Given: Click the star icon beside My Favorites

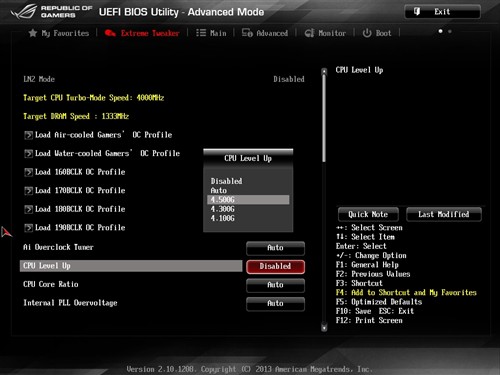Looking at the screenshot, I should (33, 33).
